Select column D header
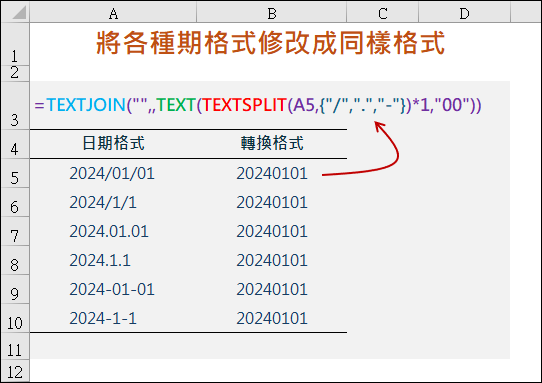 coord(464,13)
